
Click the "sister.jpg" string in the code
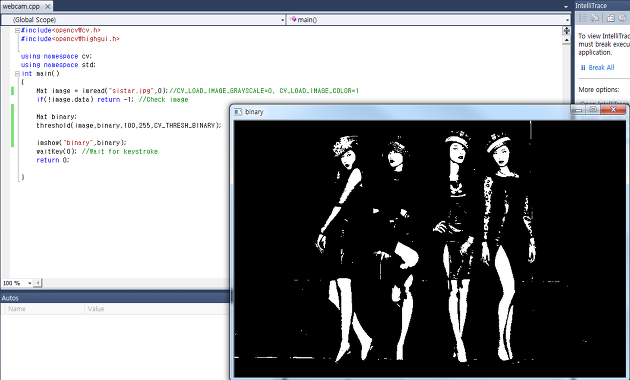coord(131,91)
